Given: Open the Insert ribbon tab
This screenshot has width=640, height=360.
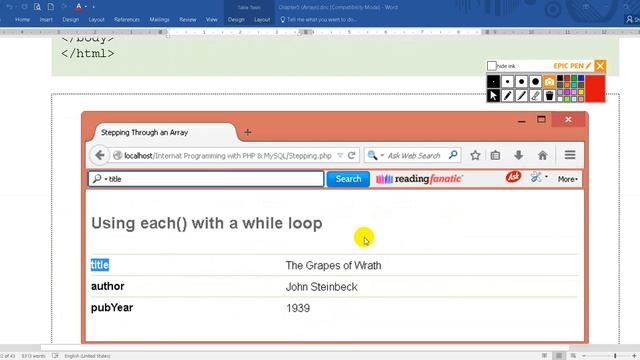Looking at the screenshot, I should [46, 20].
